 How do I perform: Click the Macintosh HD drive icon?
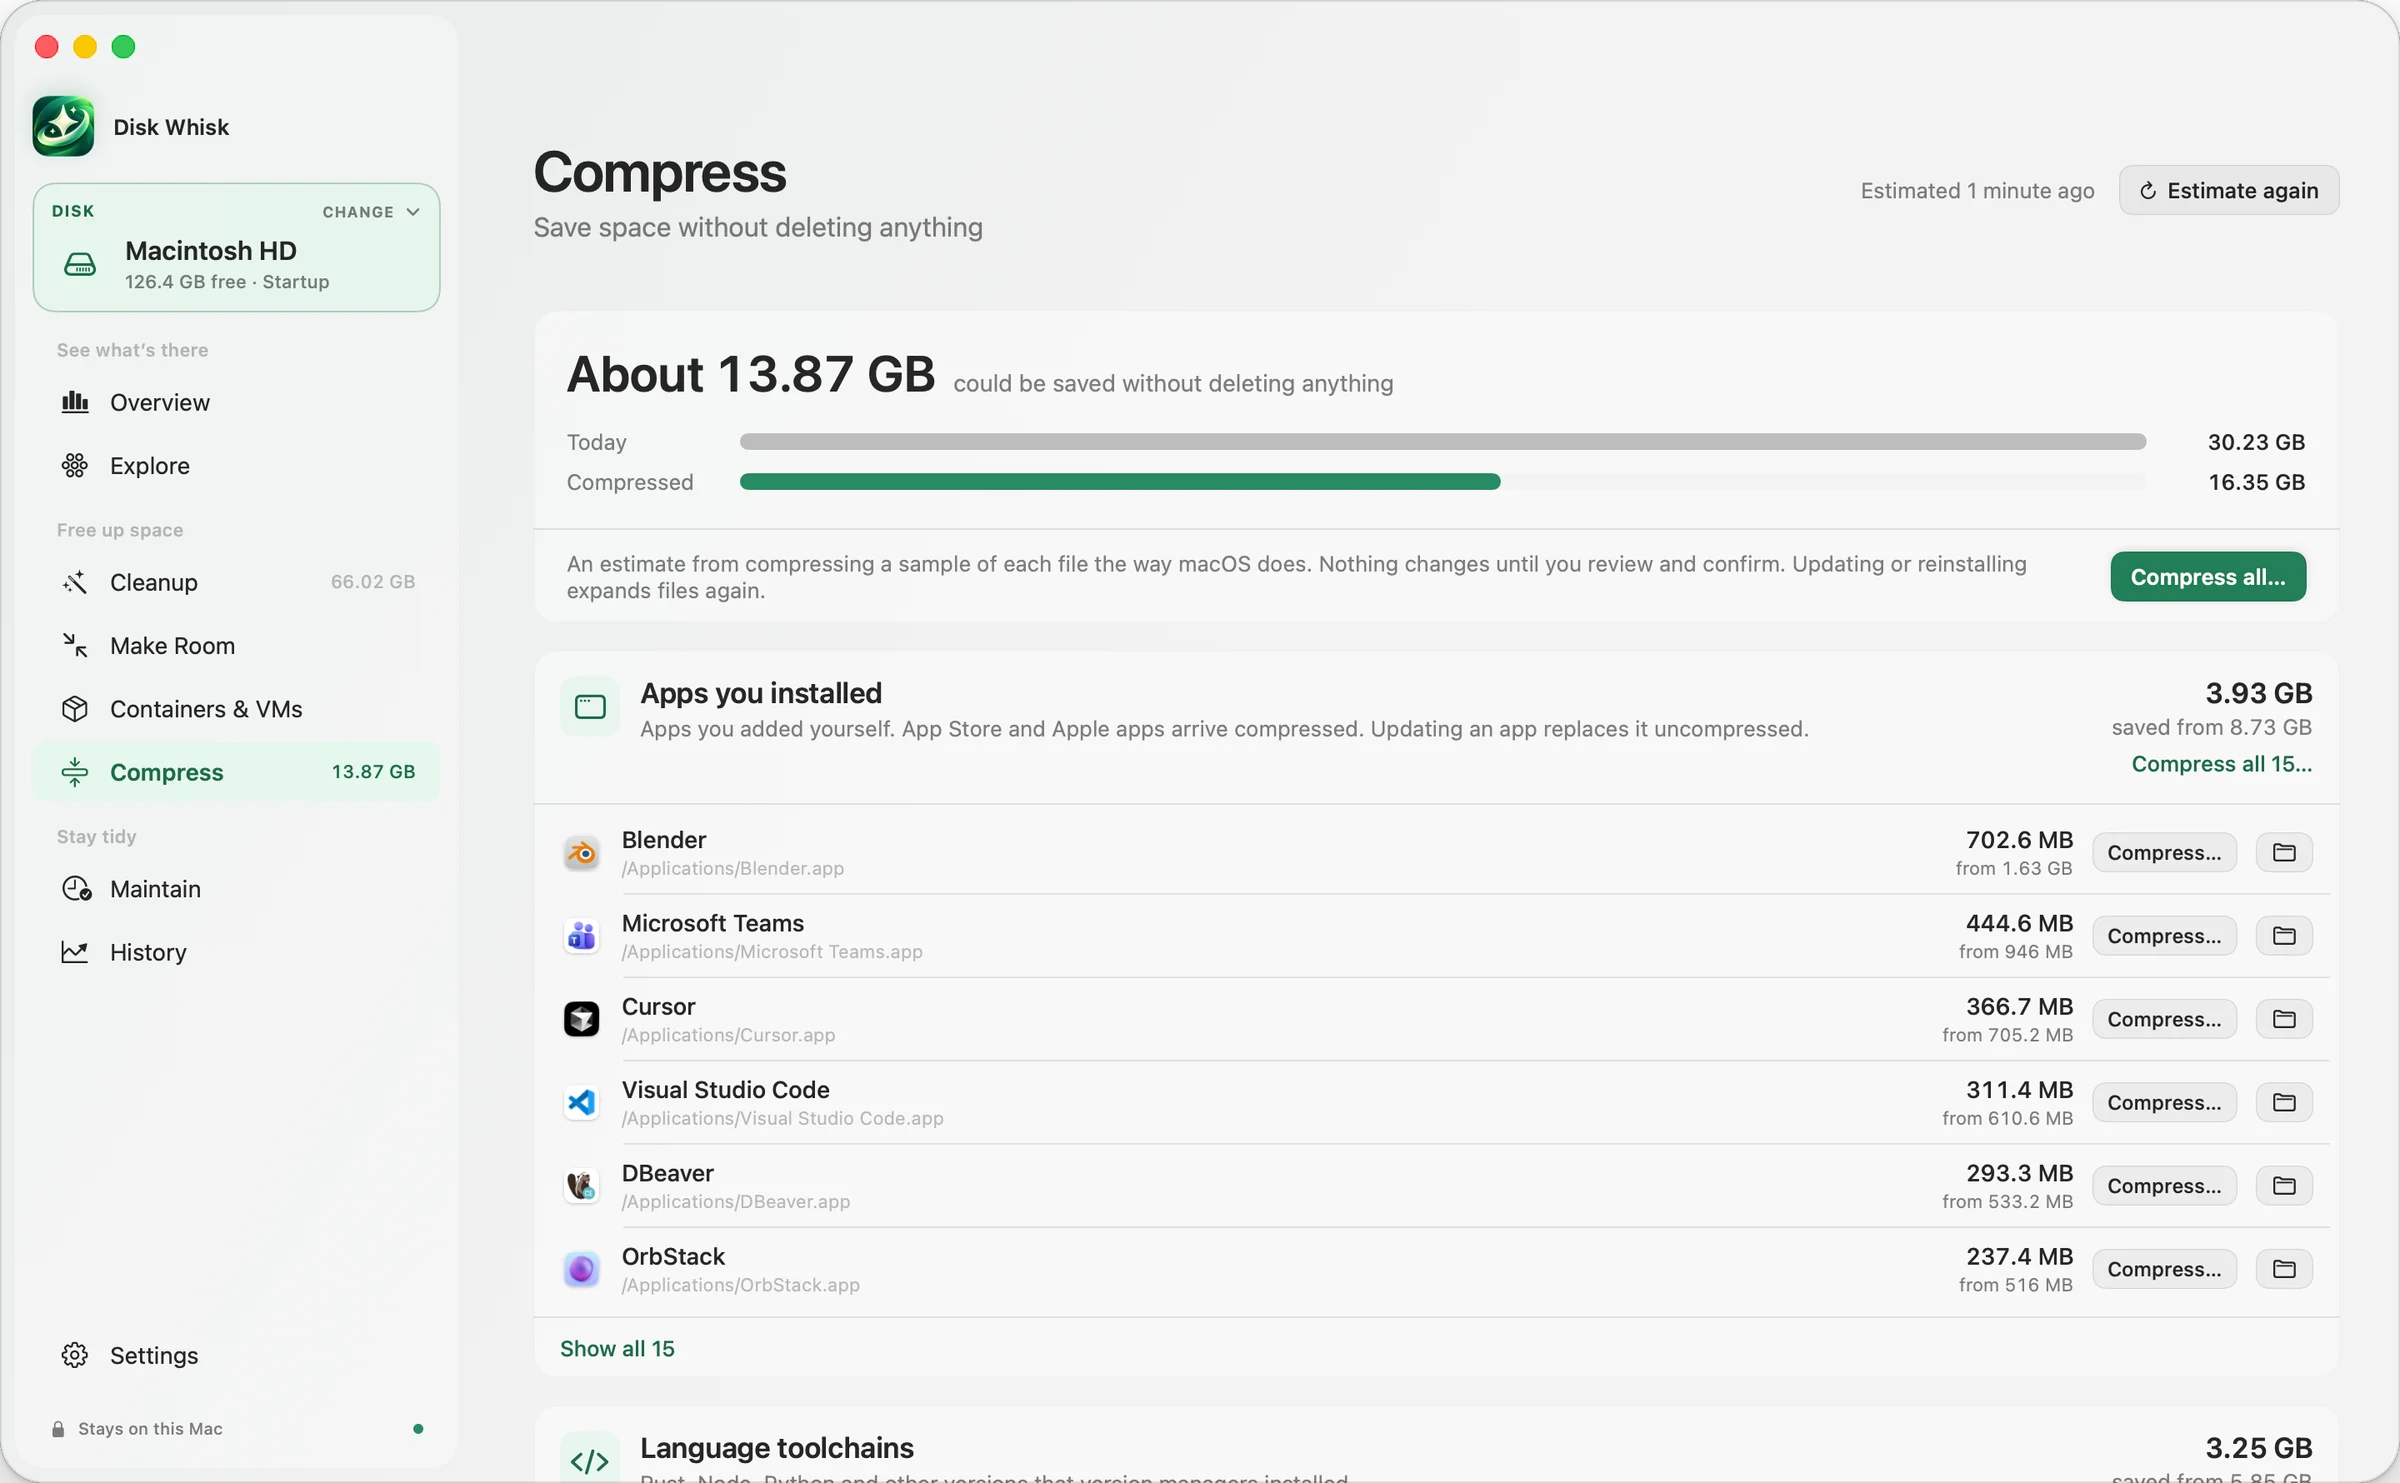tap(80, 264)
